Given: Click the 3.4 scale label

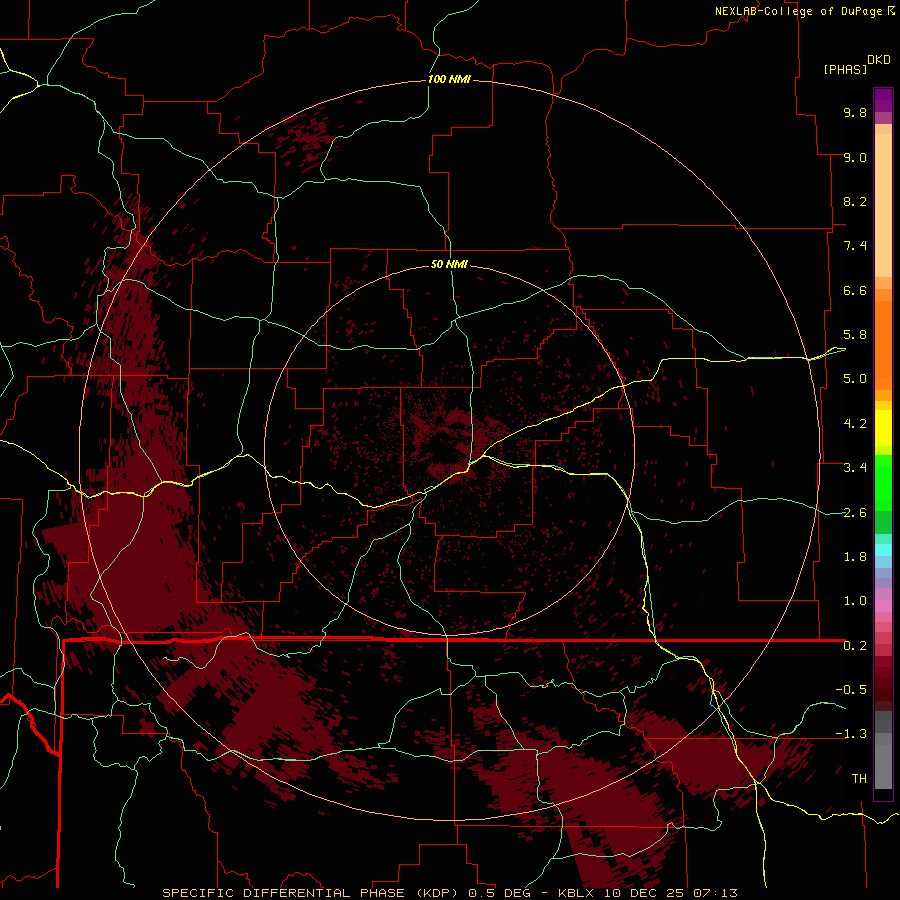Looking at the screenshot, I should pyautogui.click(x=855, y=468).
